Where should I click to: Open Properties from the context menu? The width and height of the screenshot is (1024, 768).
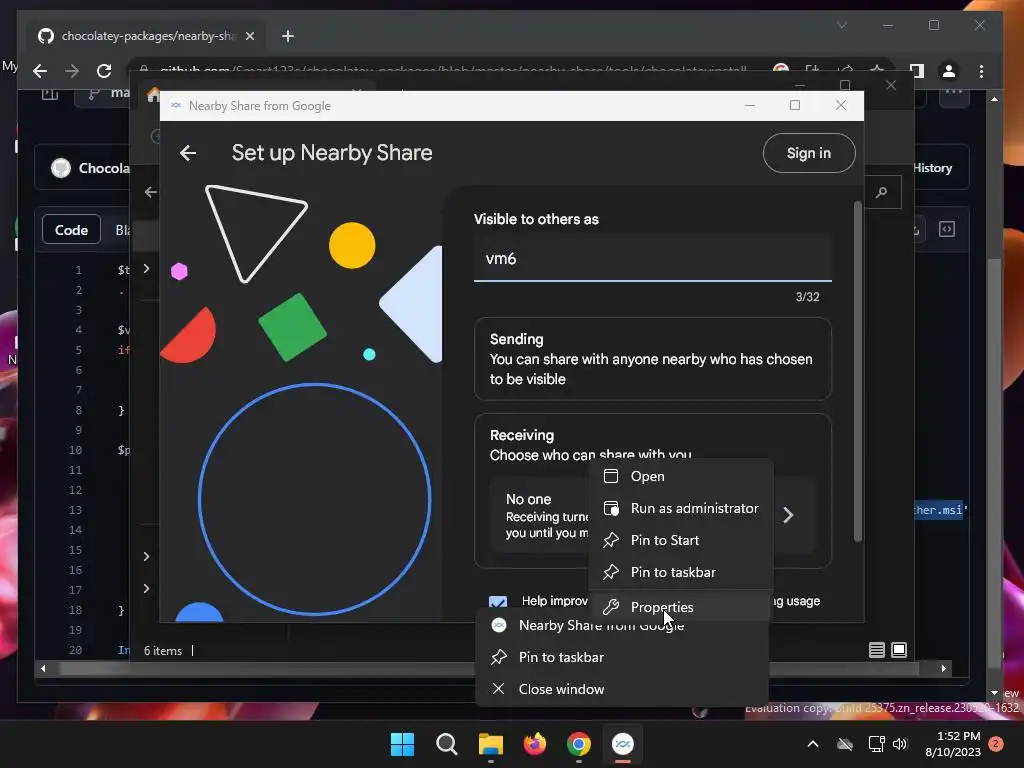[x=680, y=607]
